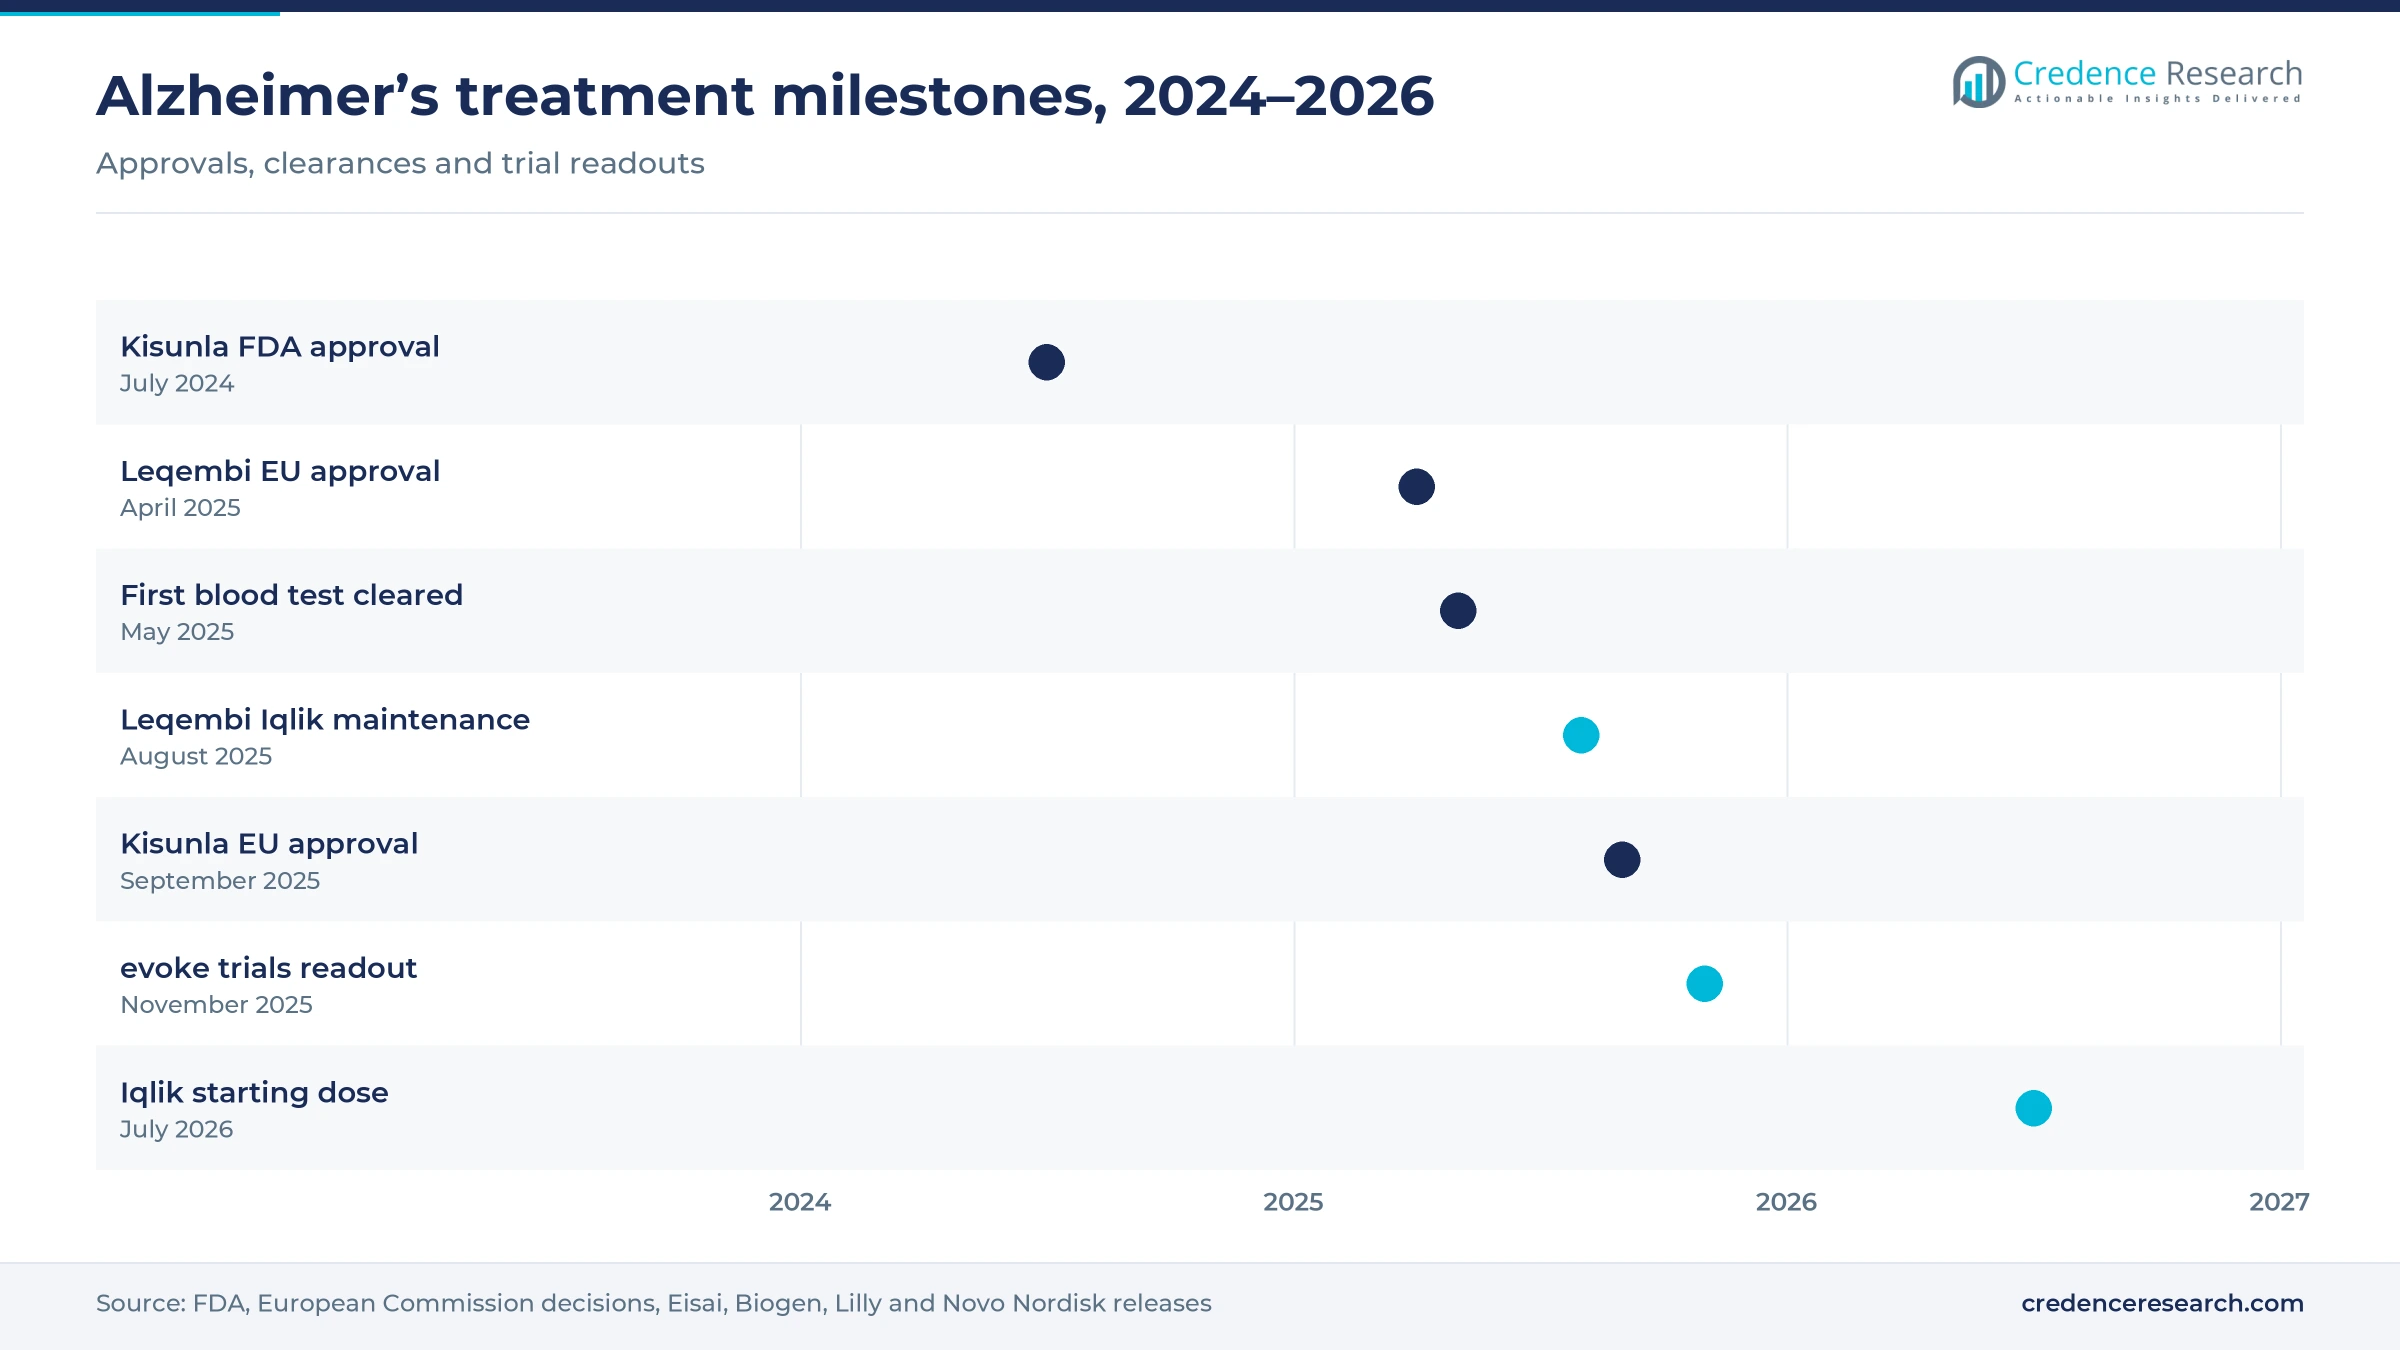Click the Iqlik starting dose cyan dot
Viewport: 2400px width, 1350px height.
pyautogui.click(x=2034, y=1108)
